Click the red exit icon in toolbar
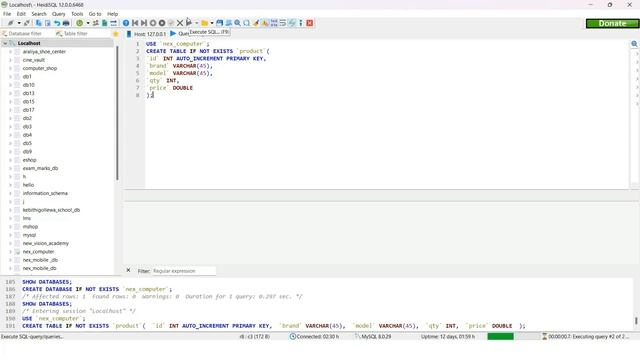 click(310, 23)
